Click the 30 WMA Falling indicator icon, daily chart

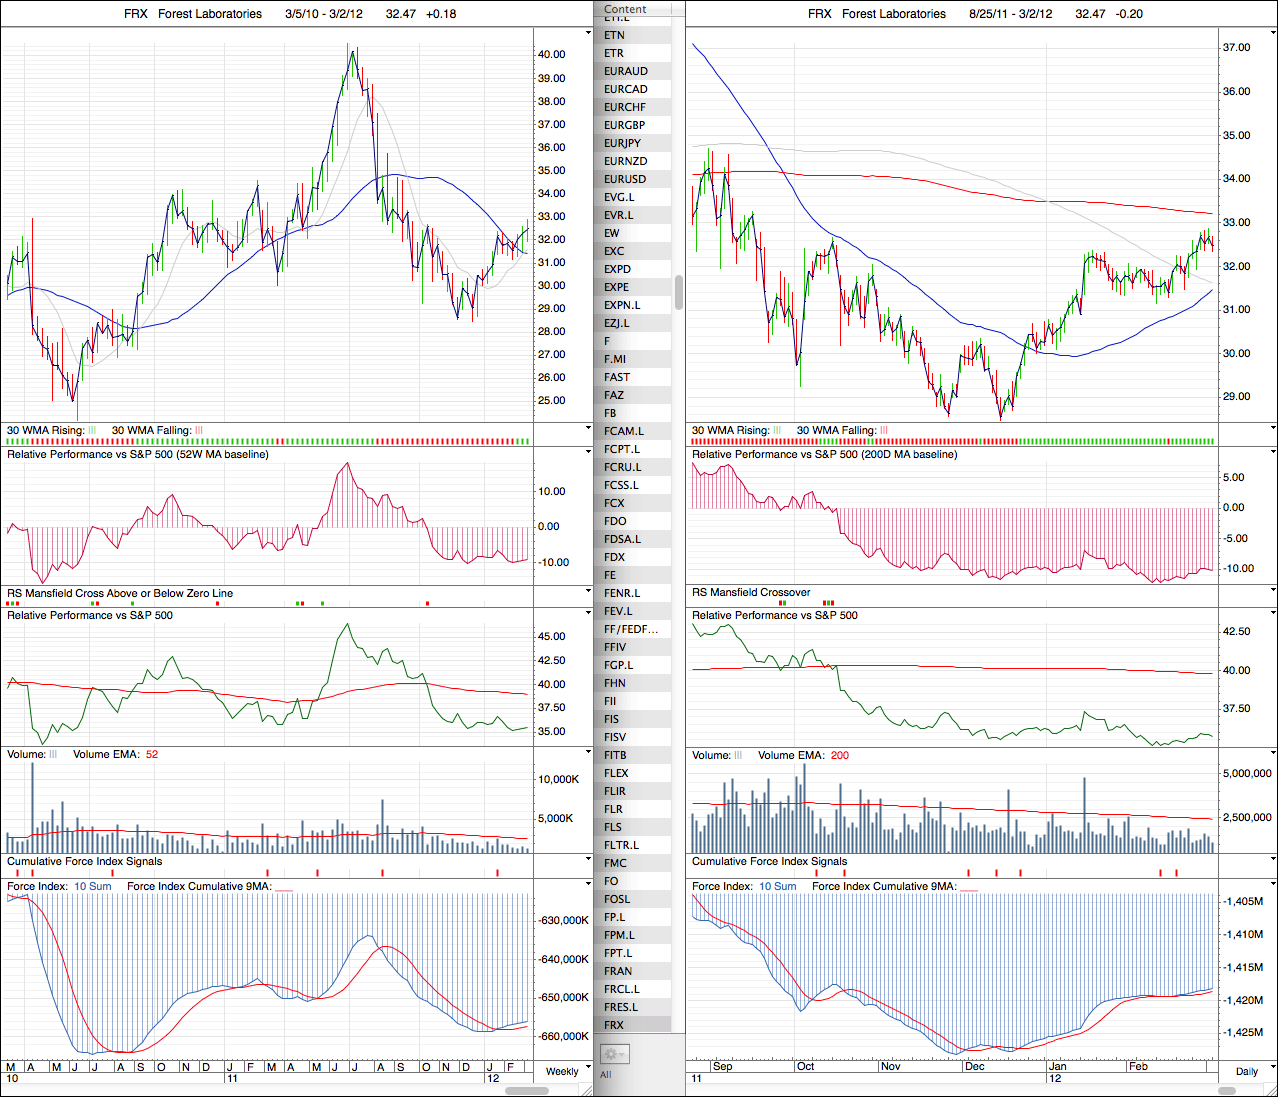[x=884, y=430]
